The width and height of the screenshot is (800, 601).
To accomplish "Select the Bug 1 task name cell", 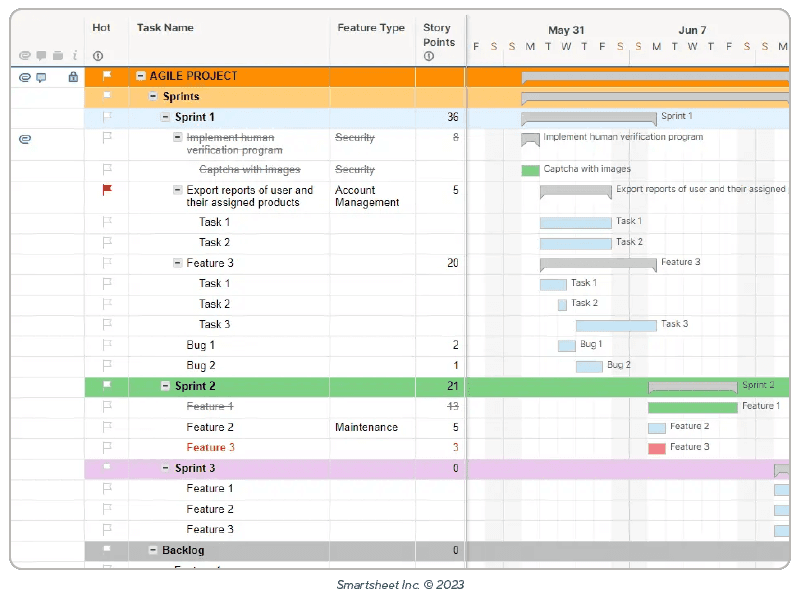I will [229, 345].
